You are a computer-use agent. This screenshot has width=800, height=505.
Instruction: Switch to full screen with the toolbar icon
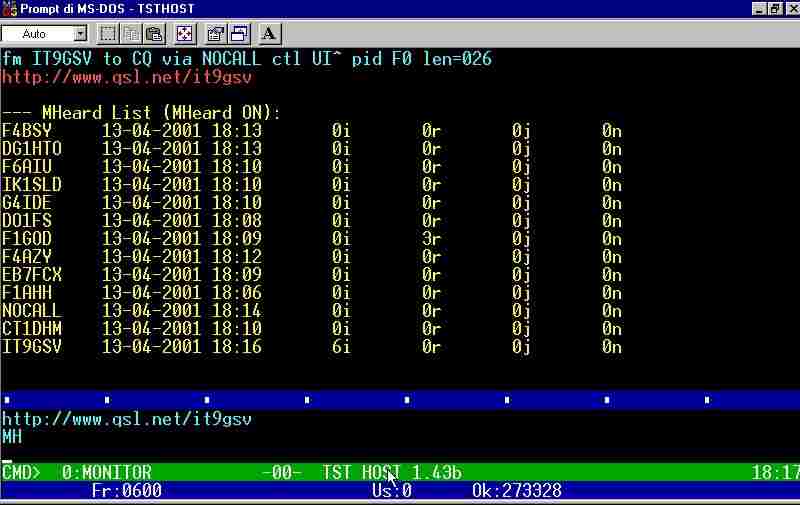(185, 34)
